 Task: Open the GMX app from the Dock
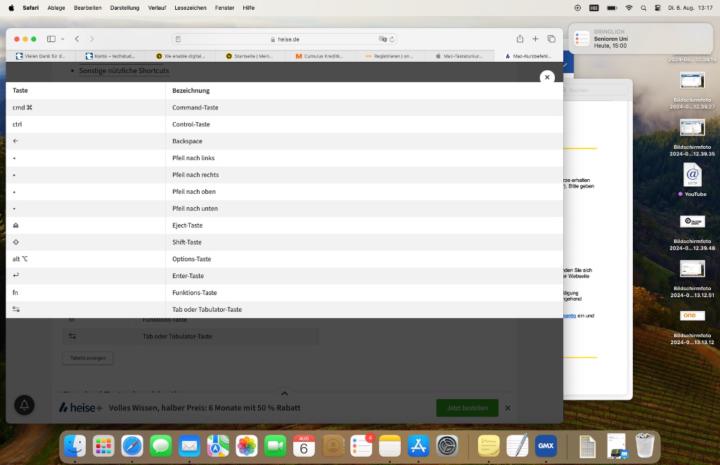point(546,446)
